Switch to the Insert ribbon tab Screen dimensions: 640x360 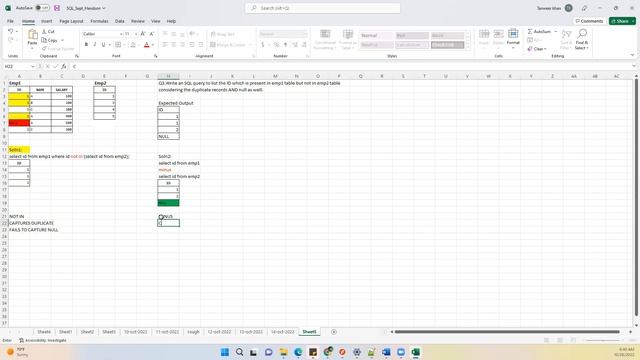click(47, 21)
